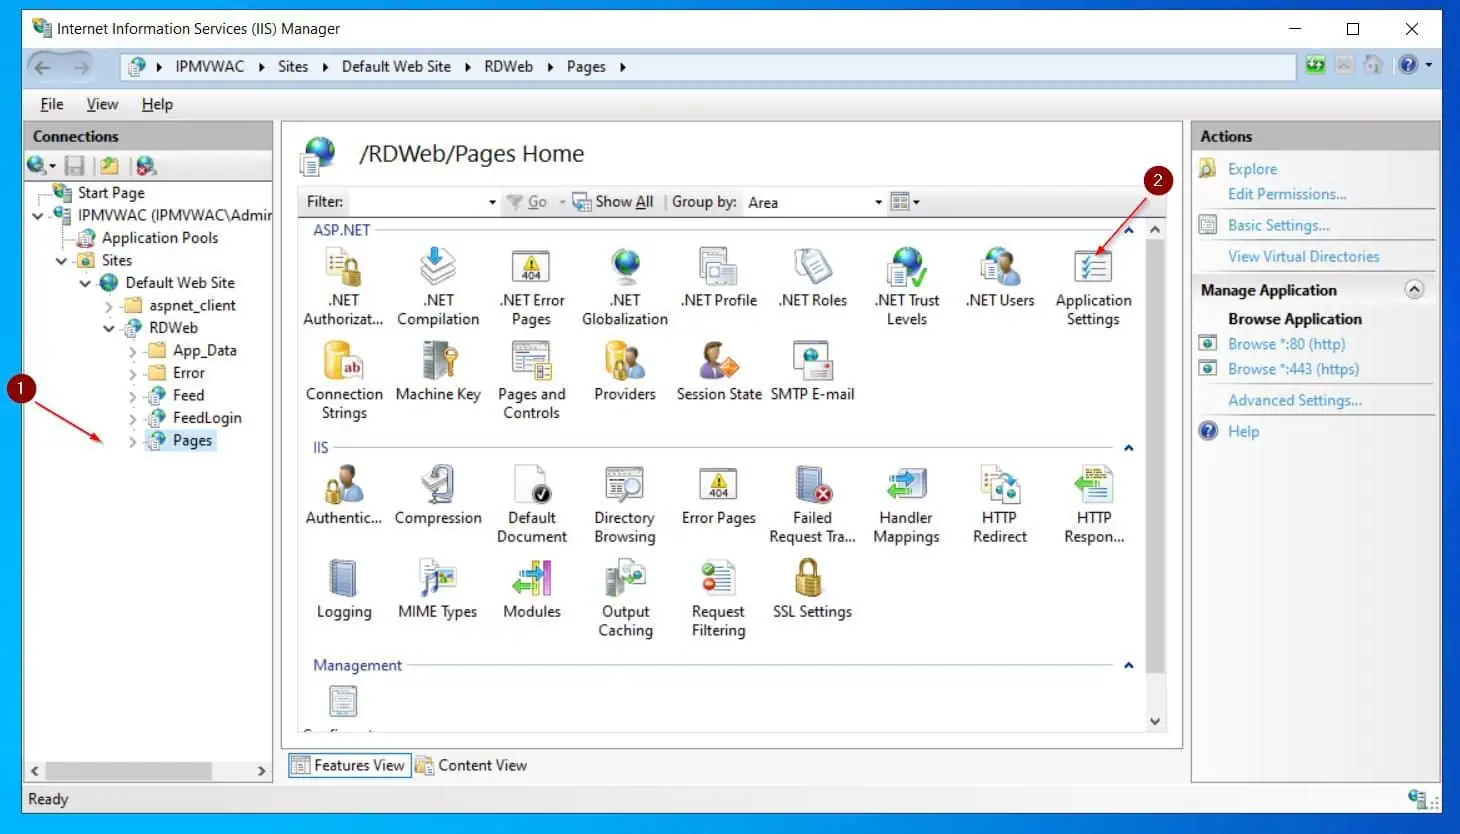Image resolution: width=1460 pixels, height=834 pixels.
Task: Collapse the Default Web Site node
Action: 85,283
